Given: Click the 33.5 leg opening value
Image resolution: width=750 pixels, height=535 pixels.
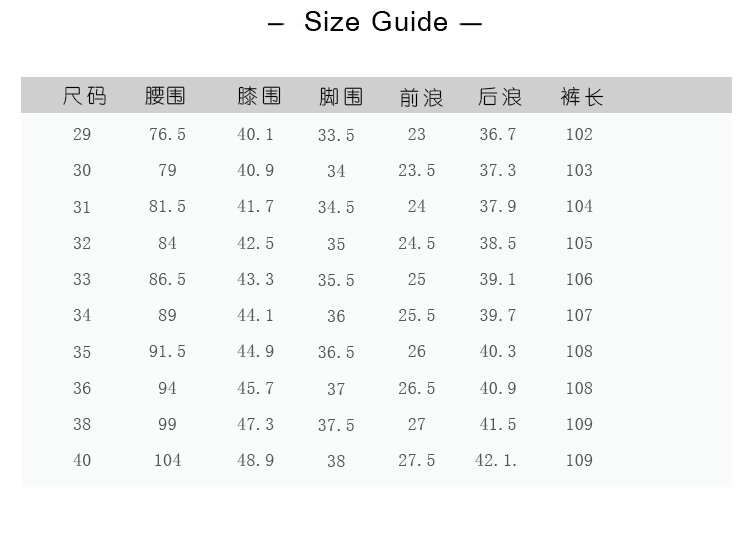Looking at the screenshot, I should point(336,135).
